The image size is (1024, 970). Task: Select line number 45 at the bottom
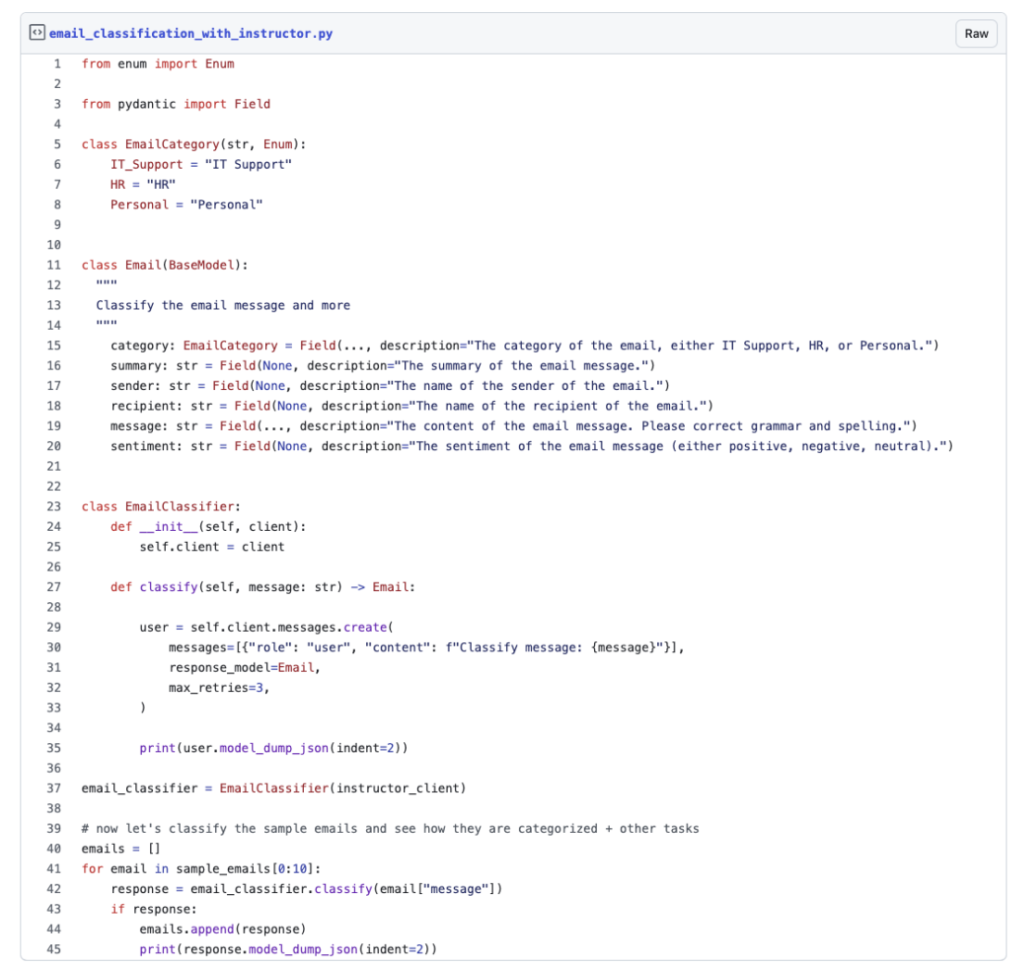pos(54,949)
